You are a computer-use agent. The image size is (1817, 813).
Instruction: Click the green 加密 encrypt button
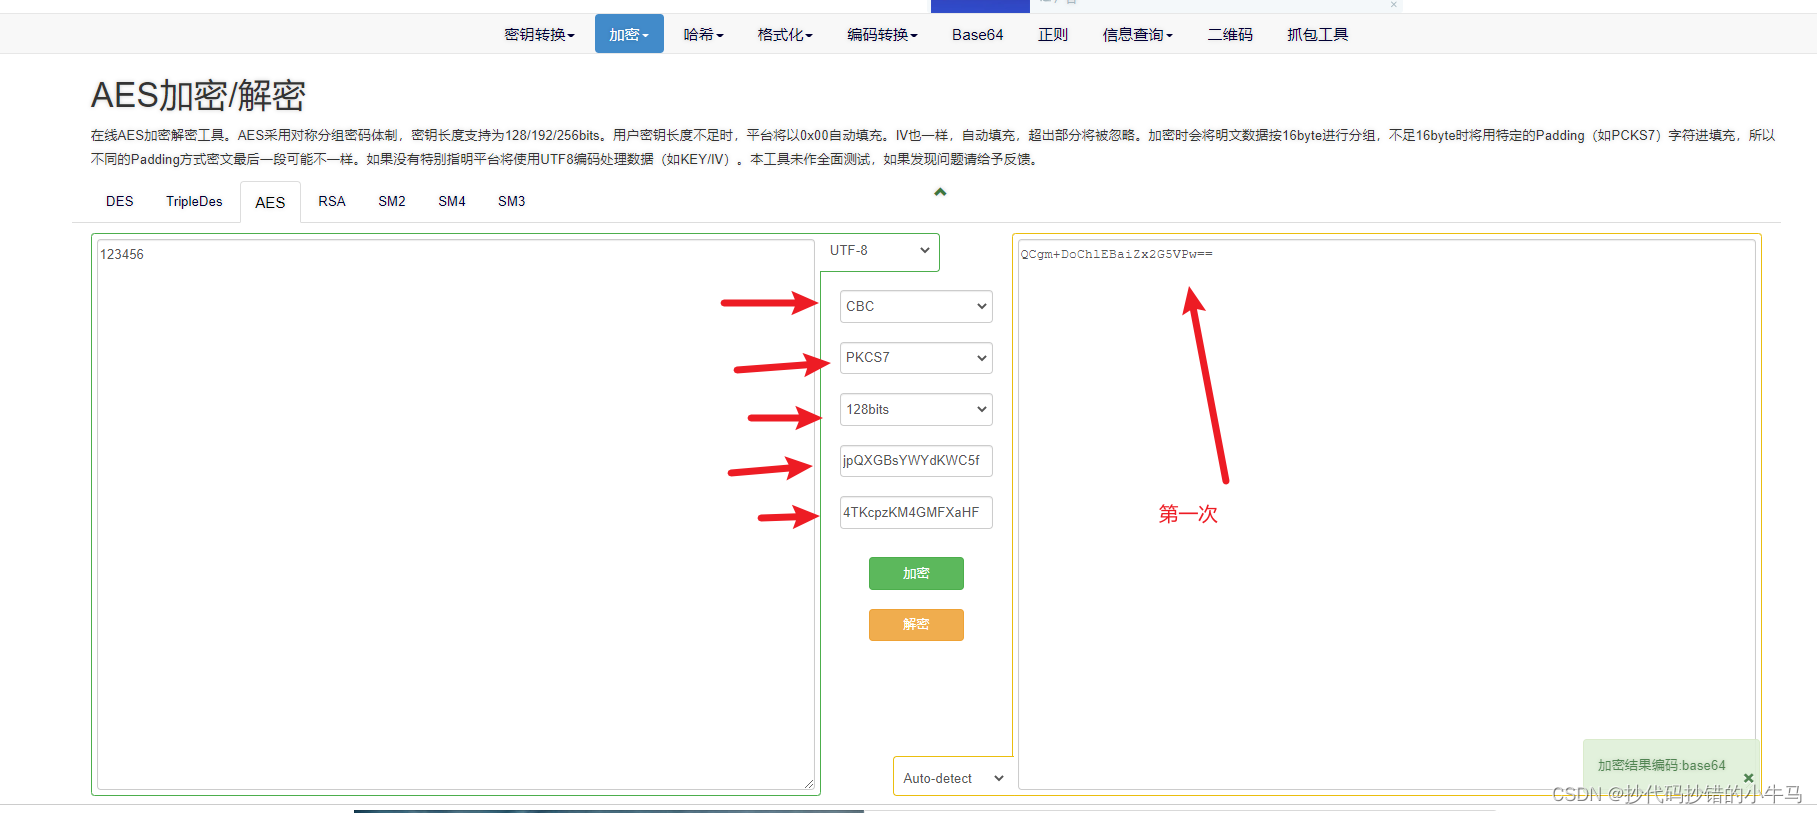(916, 573)
